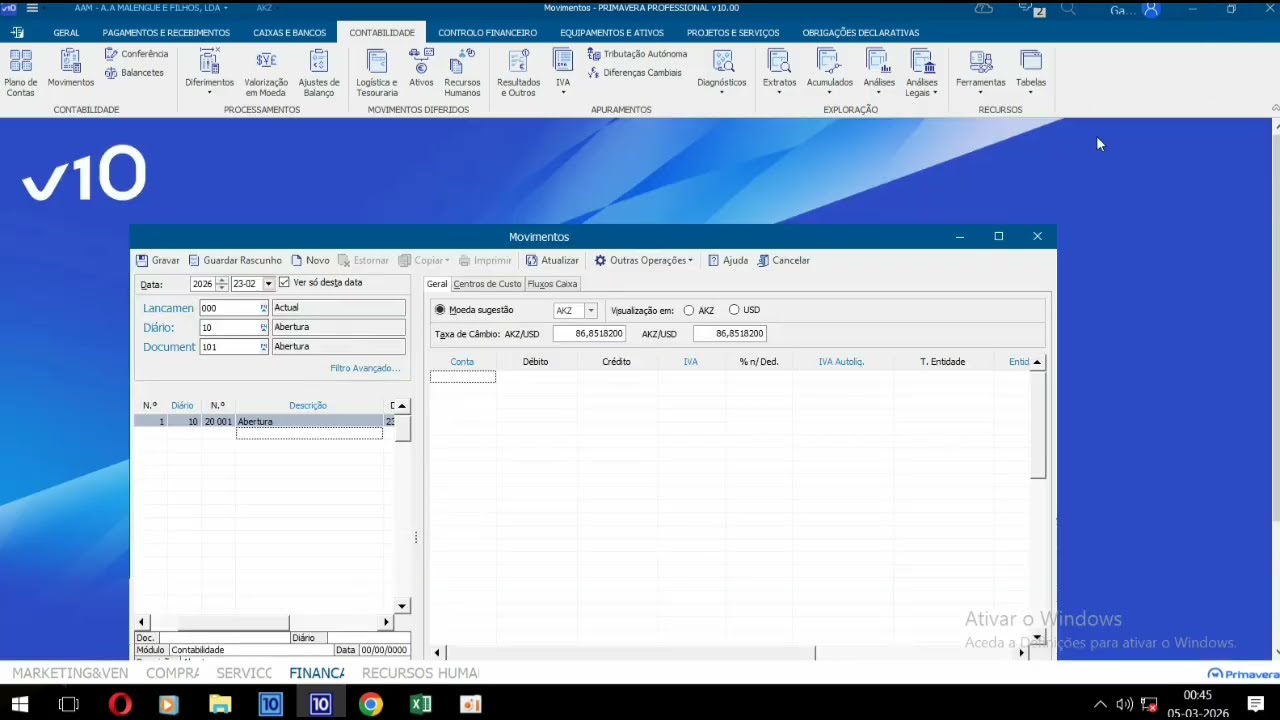The image size is (1280, 720).
Task: Open Plano de Contas in the ribbon
Action: 20,73
